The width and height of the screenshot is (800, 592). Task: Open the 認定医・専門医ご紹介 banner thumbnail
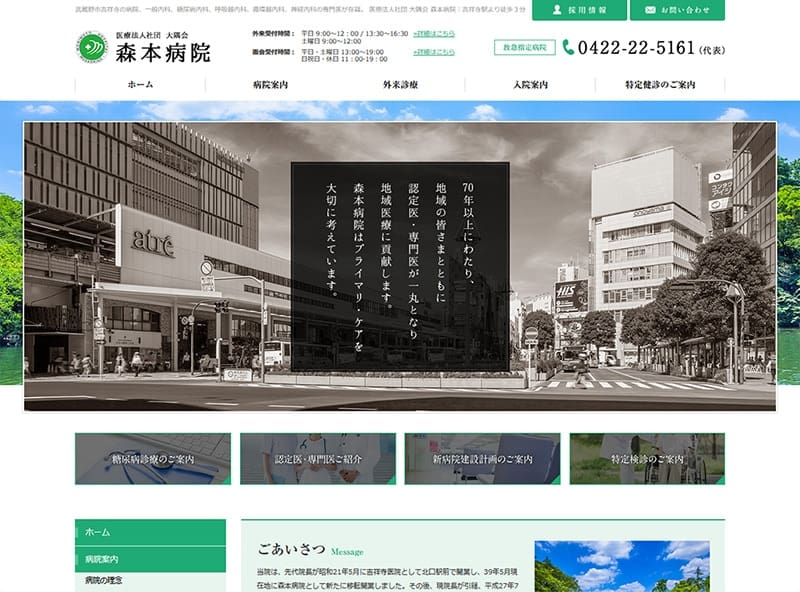pos(318,459)
